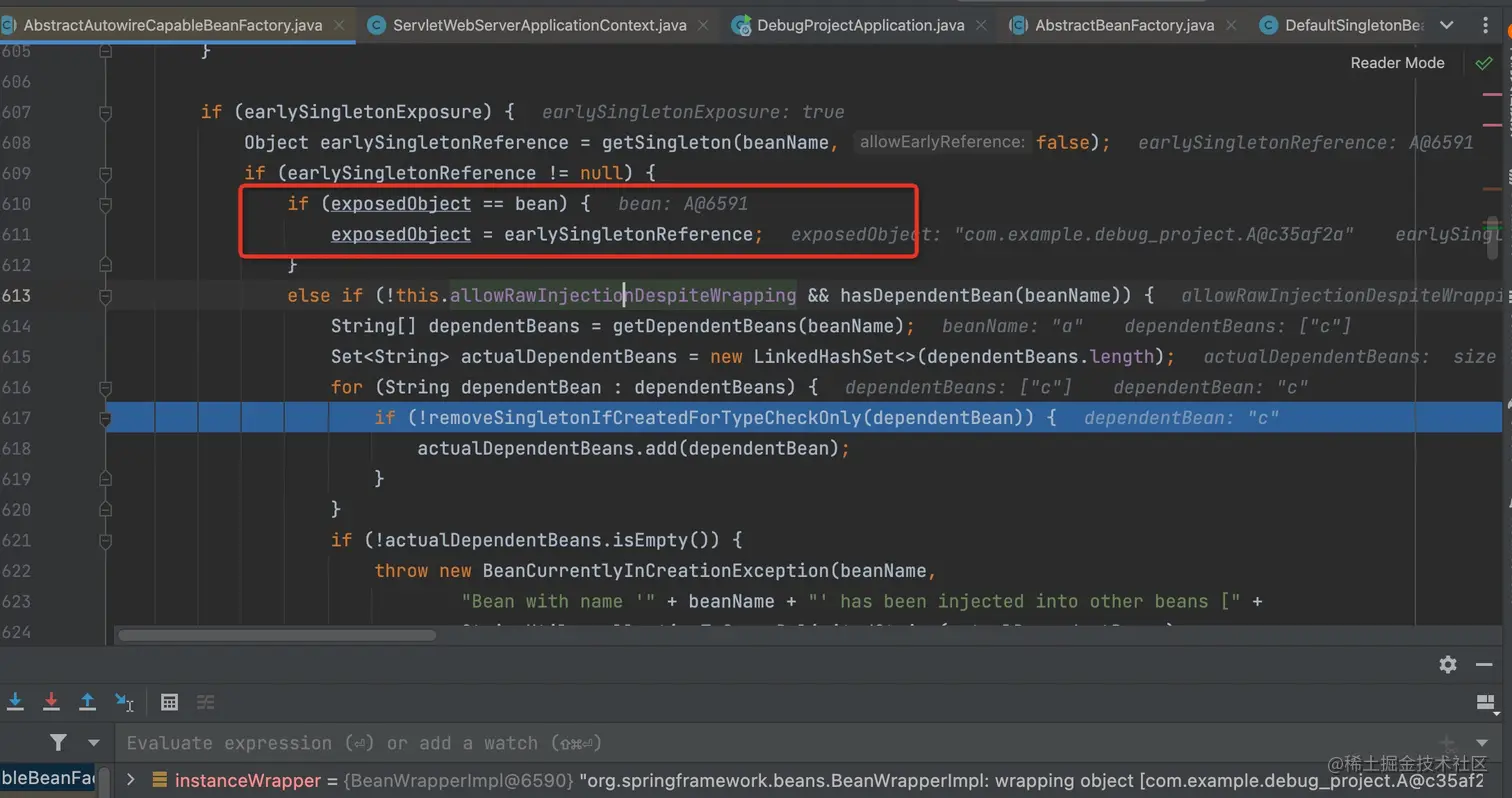
Task: Click line number 610 in gutter
Action: [16, 204]
